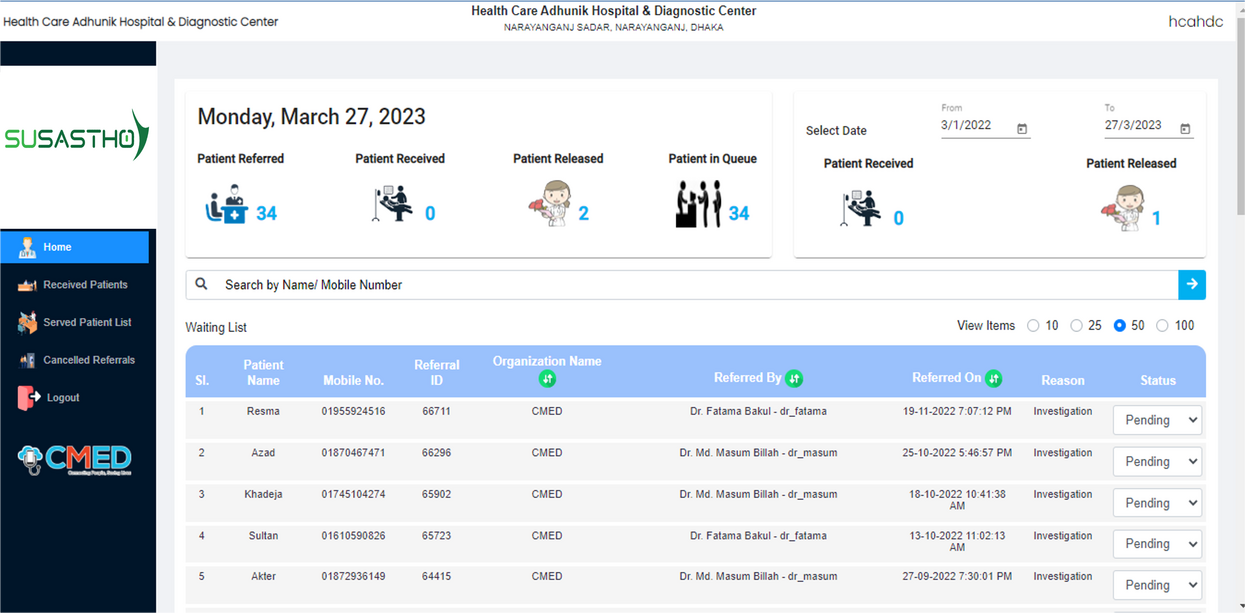This screenshot has height=613, width=1246.
Task: Click the hcahdc user label
Action: point(1195,21)
